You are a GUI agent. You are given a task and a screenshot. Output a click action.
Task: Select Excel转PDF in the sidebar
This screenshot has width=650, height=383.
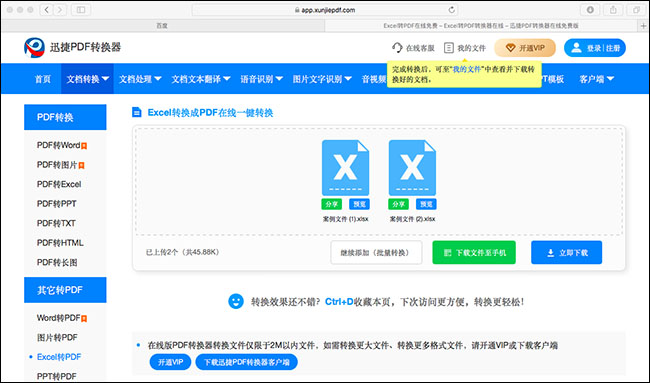[59, 357]
